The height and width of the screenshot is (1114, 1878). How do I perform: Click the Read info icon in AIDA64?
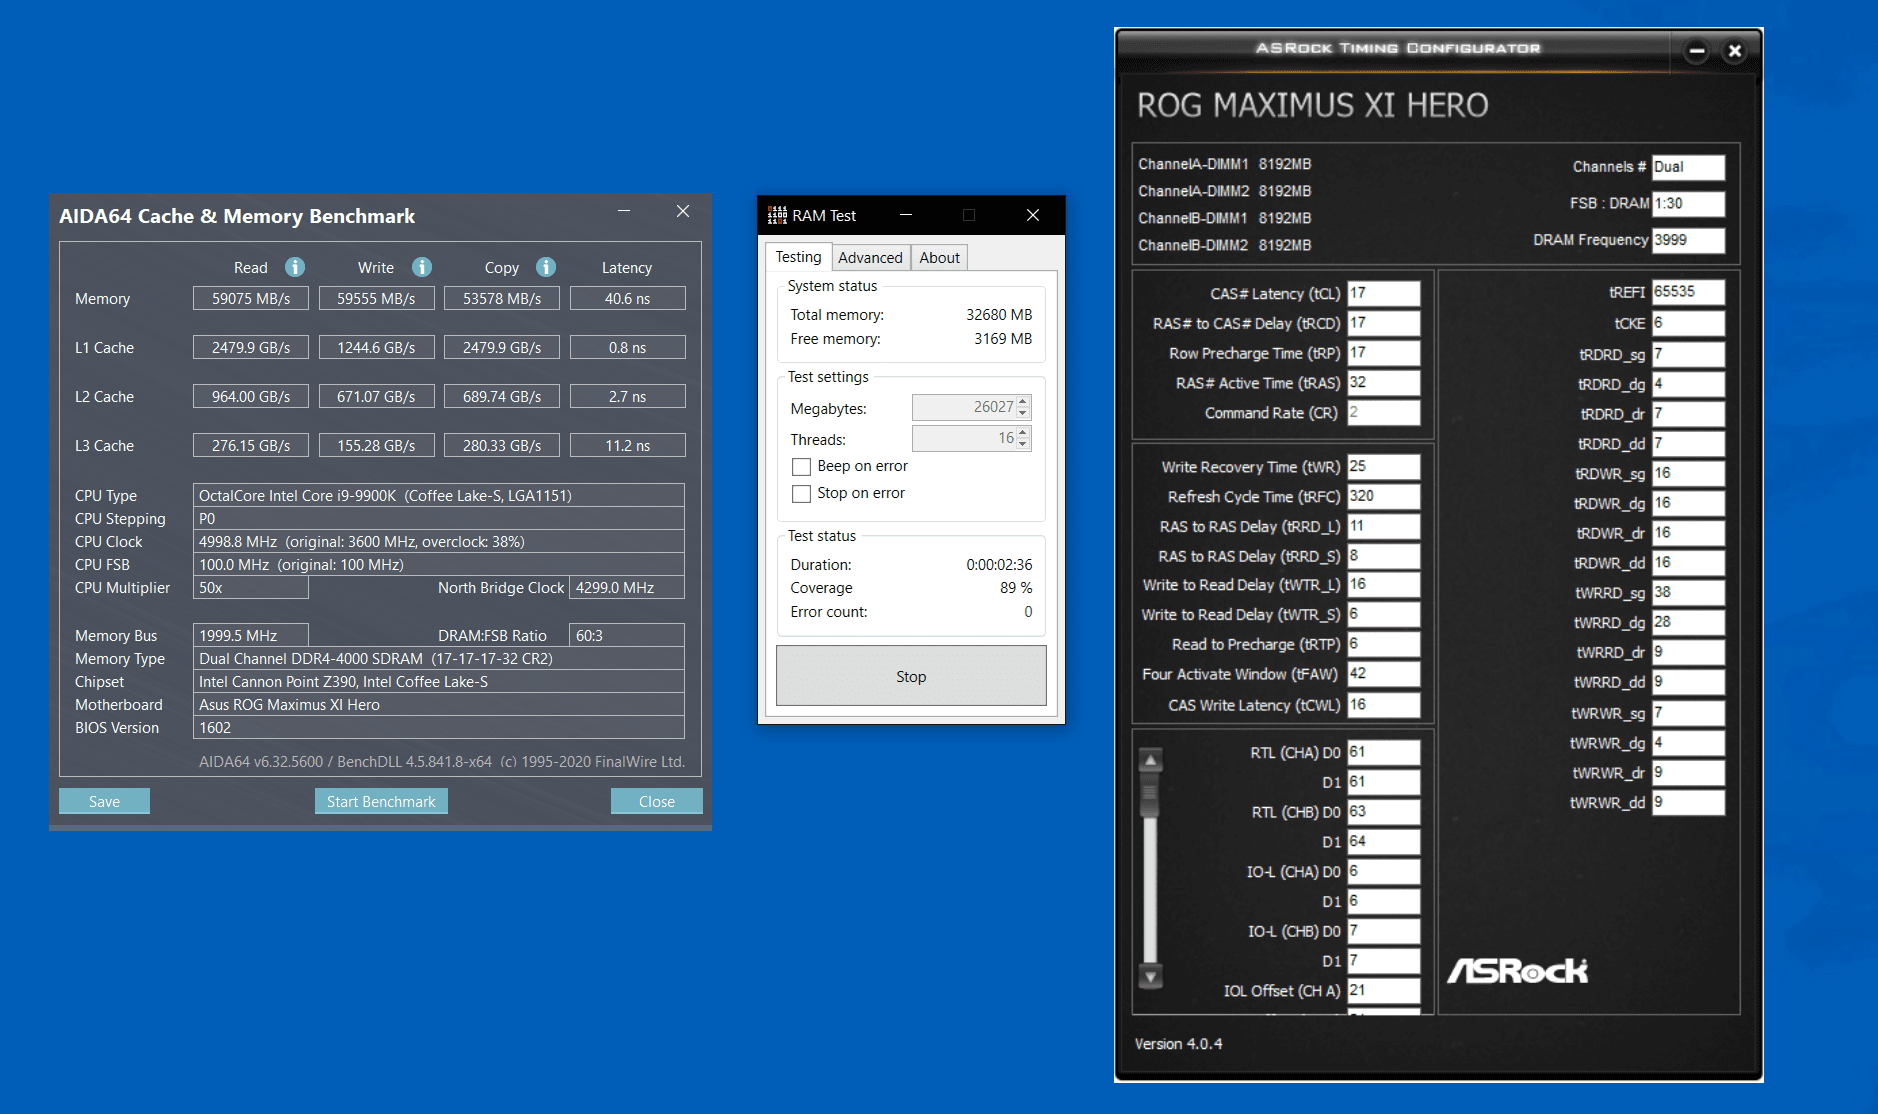295,267
